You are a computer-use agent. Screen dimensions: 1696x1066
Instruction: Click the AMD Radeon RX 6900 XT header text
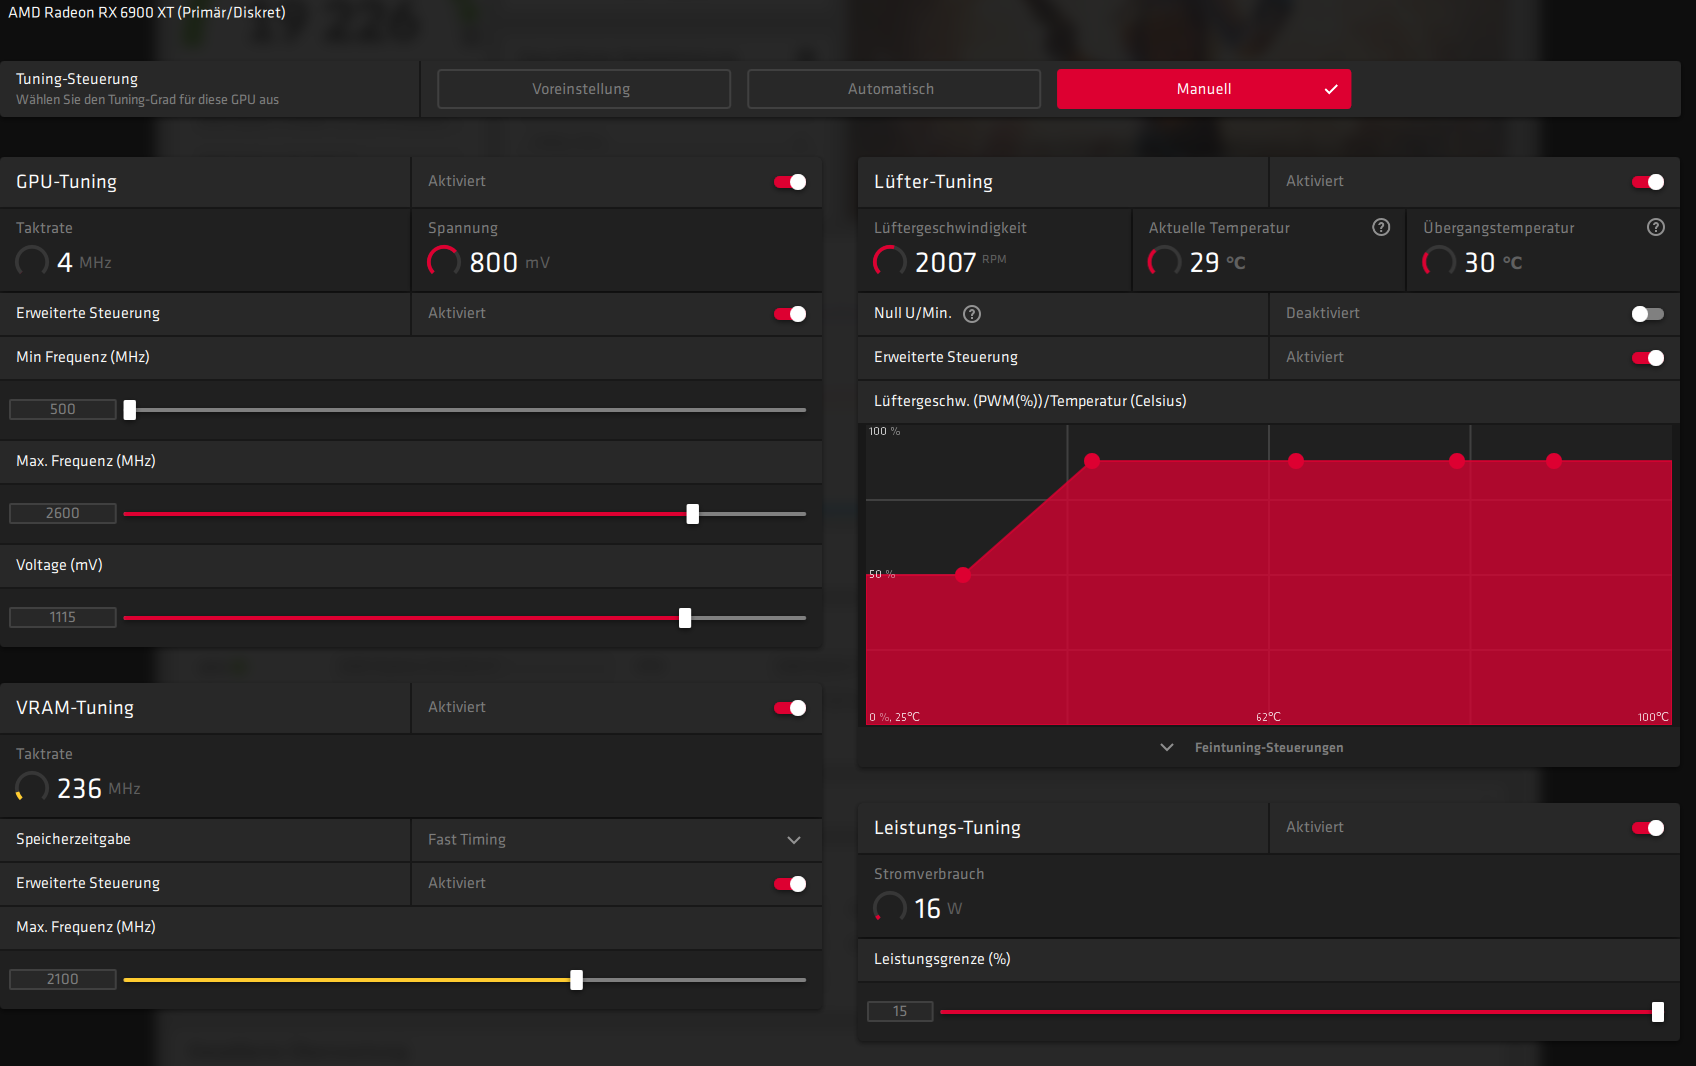147,13
